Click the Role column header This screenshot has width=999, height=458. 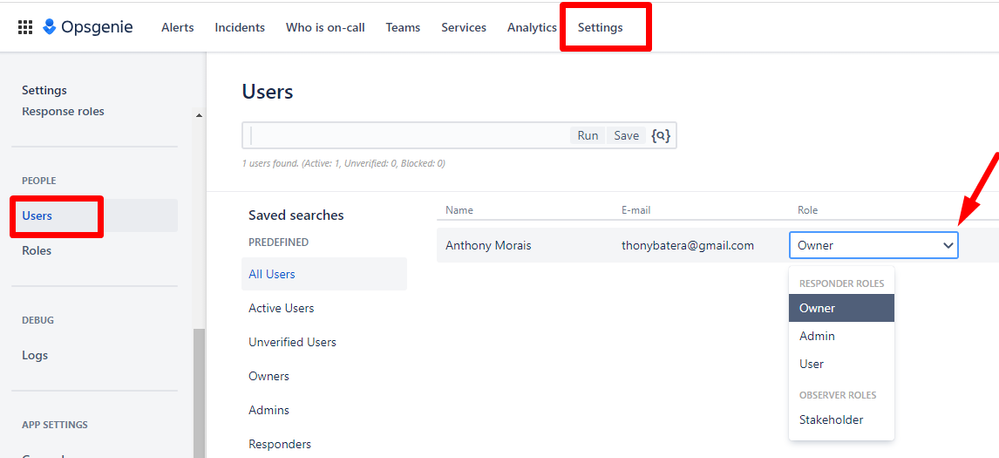click(807, 210)
